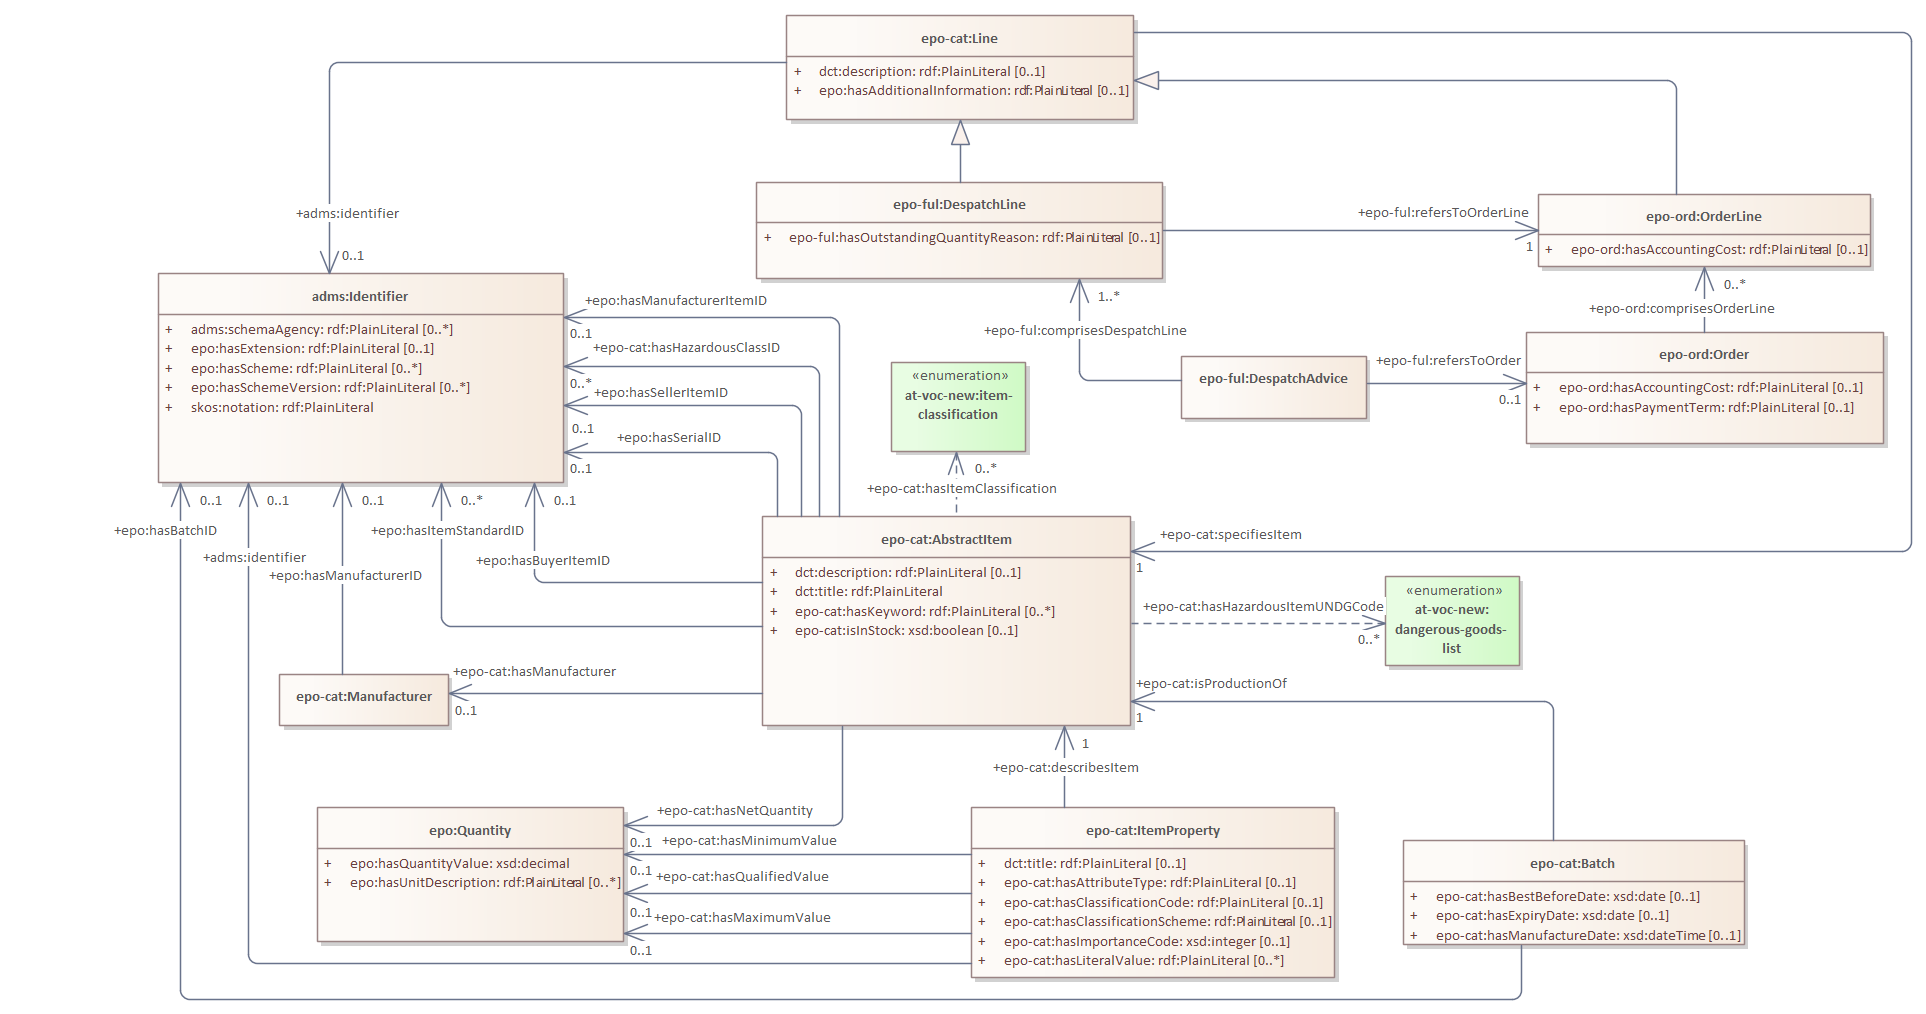Image resolution: width=1926 pixels, height=1014 pixels.
Task: Select the adms:Identifier class box title
Action: click(x=360, y=297)
